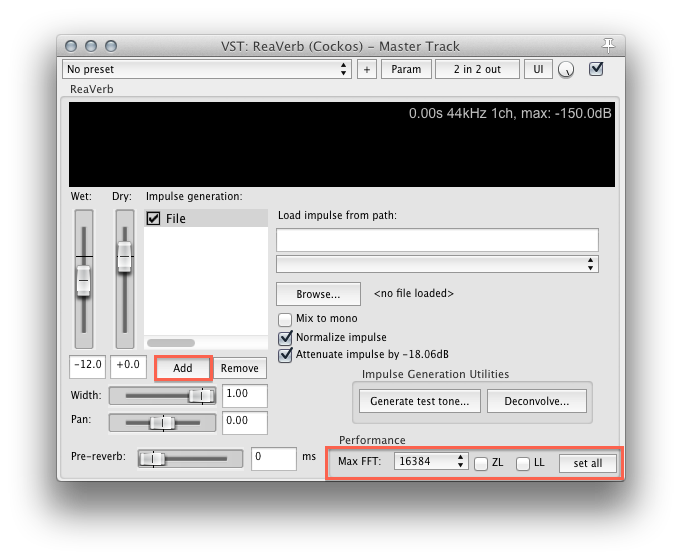Click Generate test tone... button

coord(420,401)
